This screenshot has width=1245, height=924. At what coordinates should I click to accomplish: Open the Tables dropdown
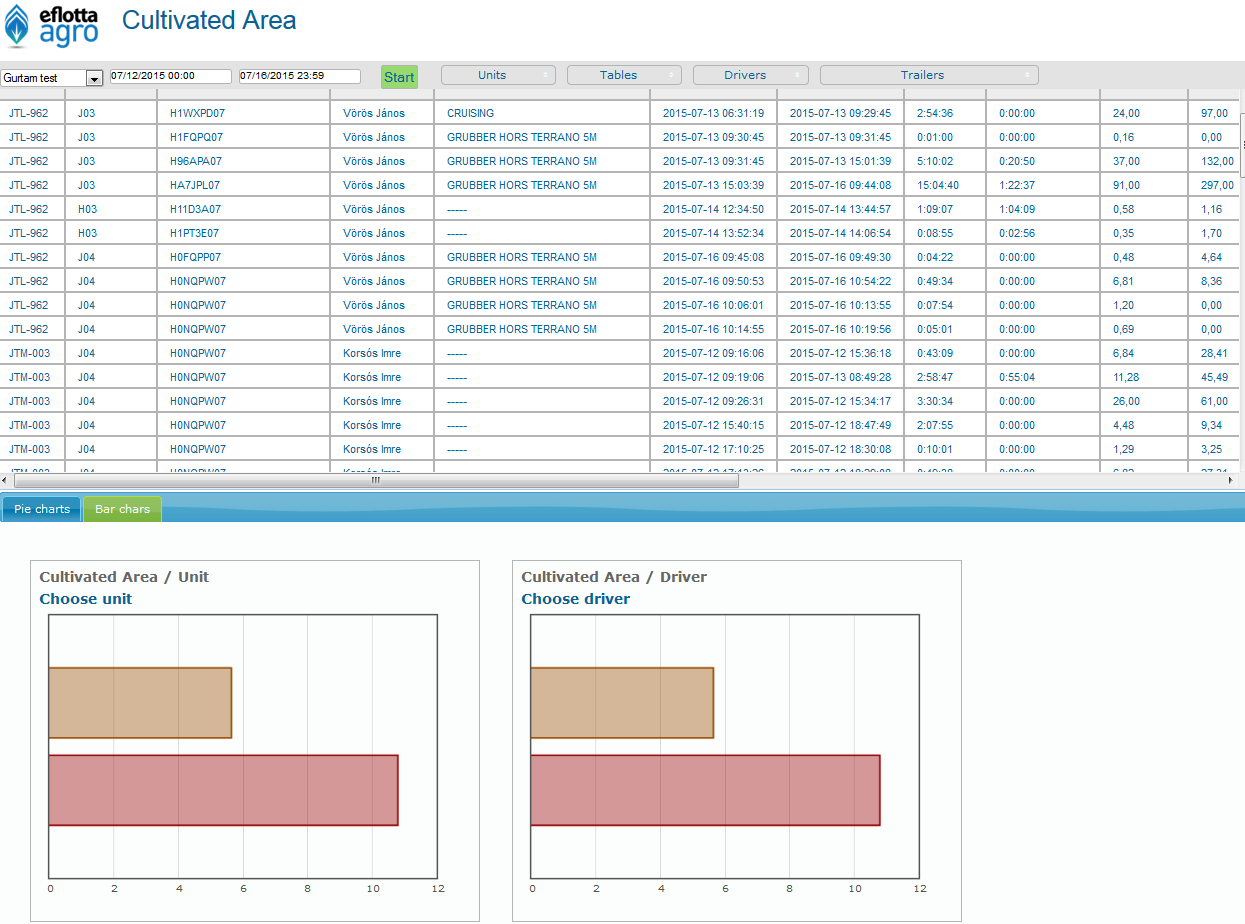[x=624, y=75]
